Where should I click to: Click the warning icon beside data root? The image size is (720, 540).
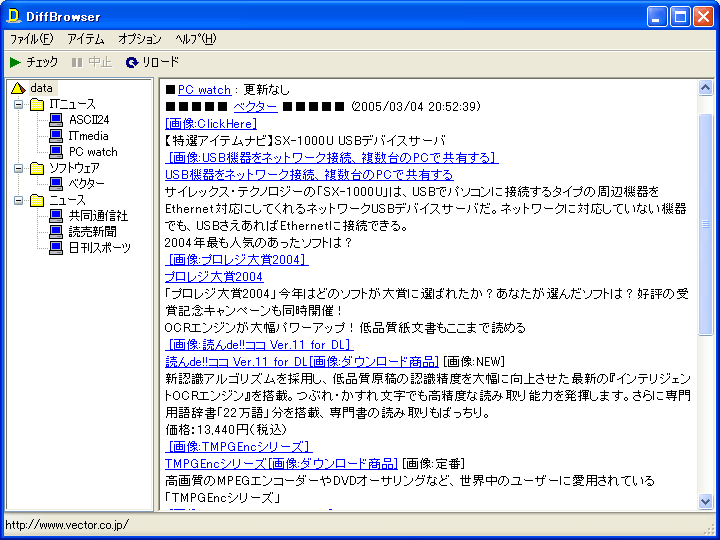[18, 88]
